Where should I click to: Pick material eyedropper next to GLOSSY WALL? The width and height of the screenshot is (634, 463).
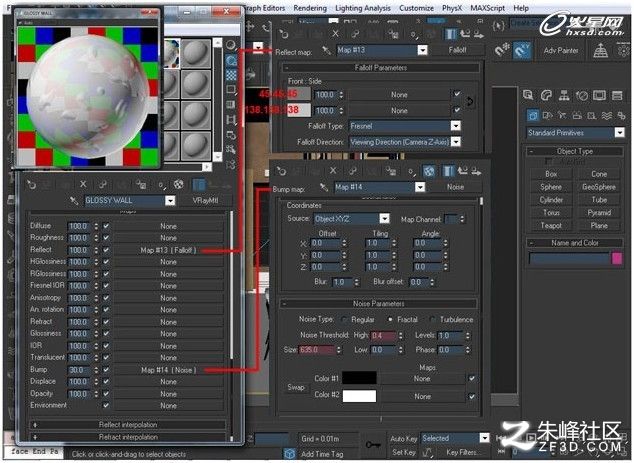[x=74, y=201]
